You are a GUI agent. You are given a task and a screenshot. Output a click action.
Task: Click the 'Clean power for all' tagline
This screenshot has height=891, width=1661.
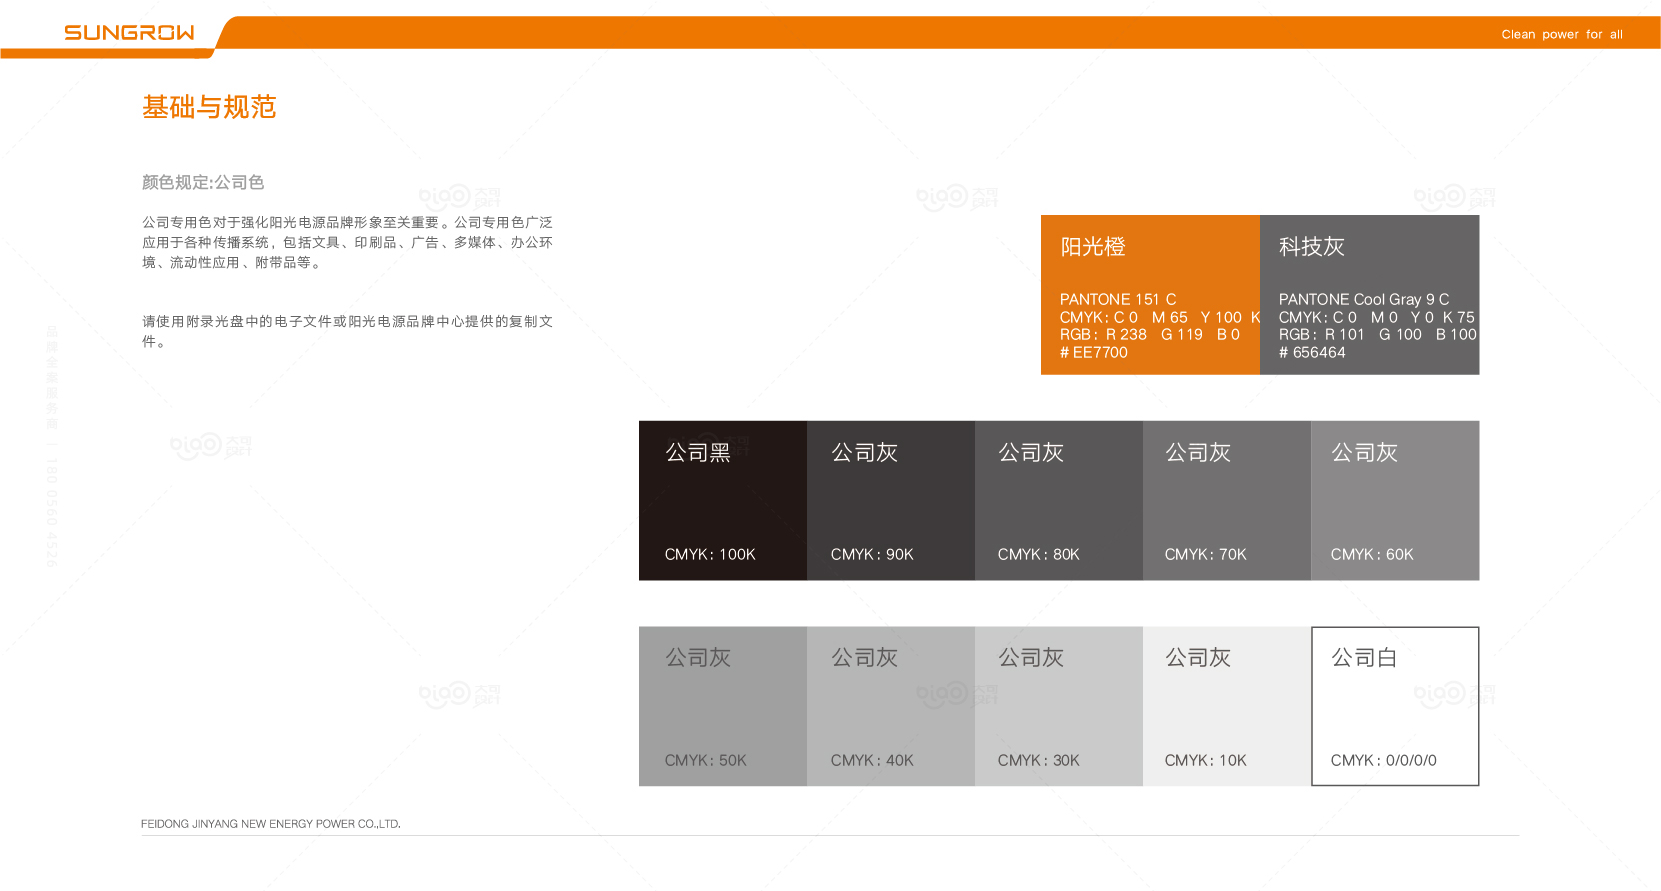[1561, 34]
